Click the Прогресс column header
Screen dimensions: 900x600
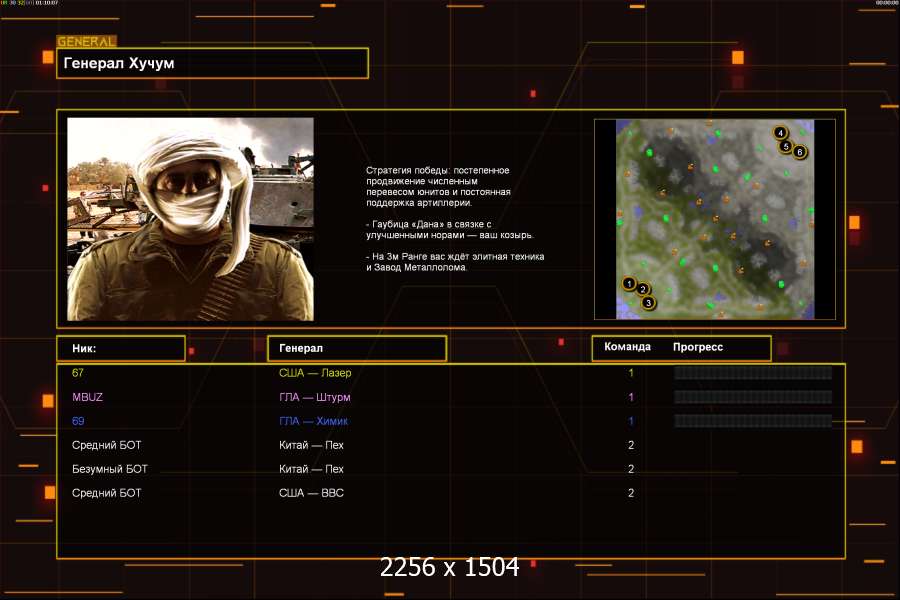698,347
